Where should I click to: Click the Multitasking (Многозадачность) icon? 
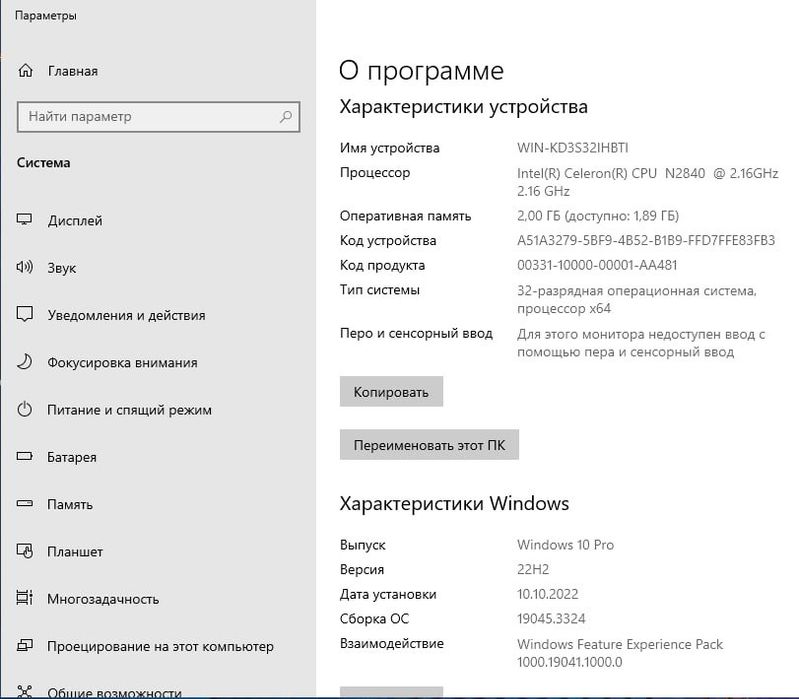coord(25,599)
